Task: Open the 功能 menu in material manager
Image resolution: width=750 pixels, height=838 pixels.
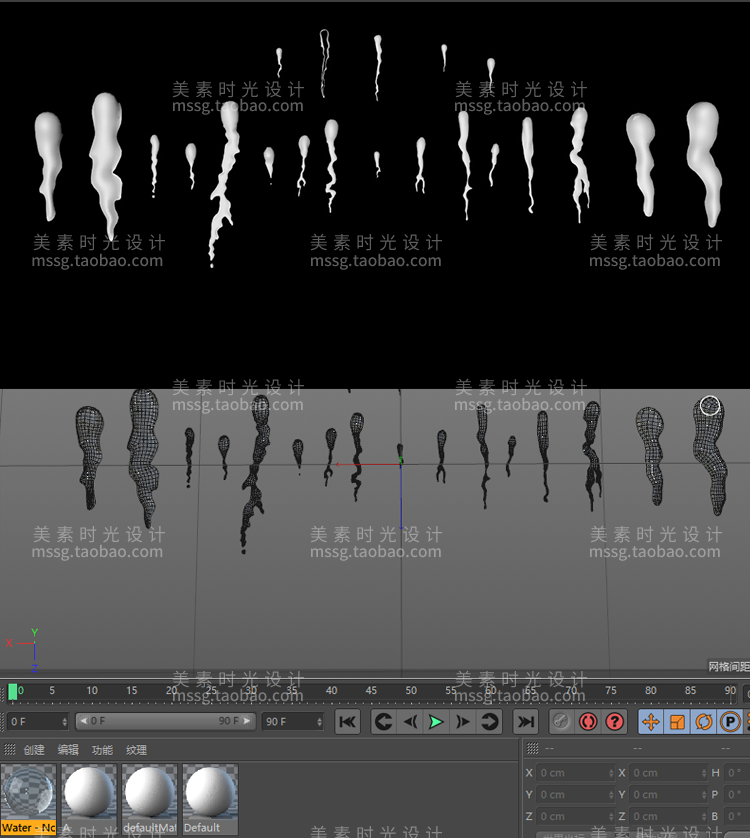Action: click(102, 750)
